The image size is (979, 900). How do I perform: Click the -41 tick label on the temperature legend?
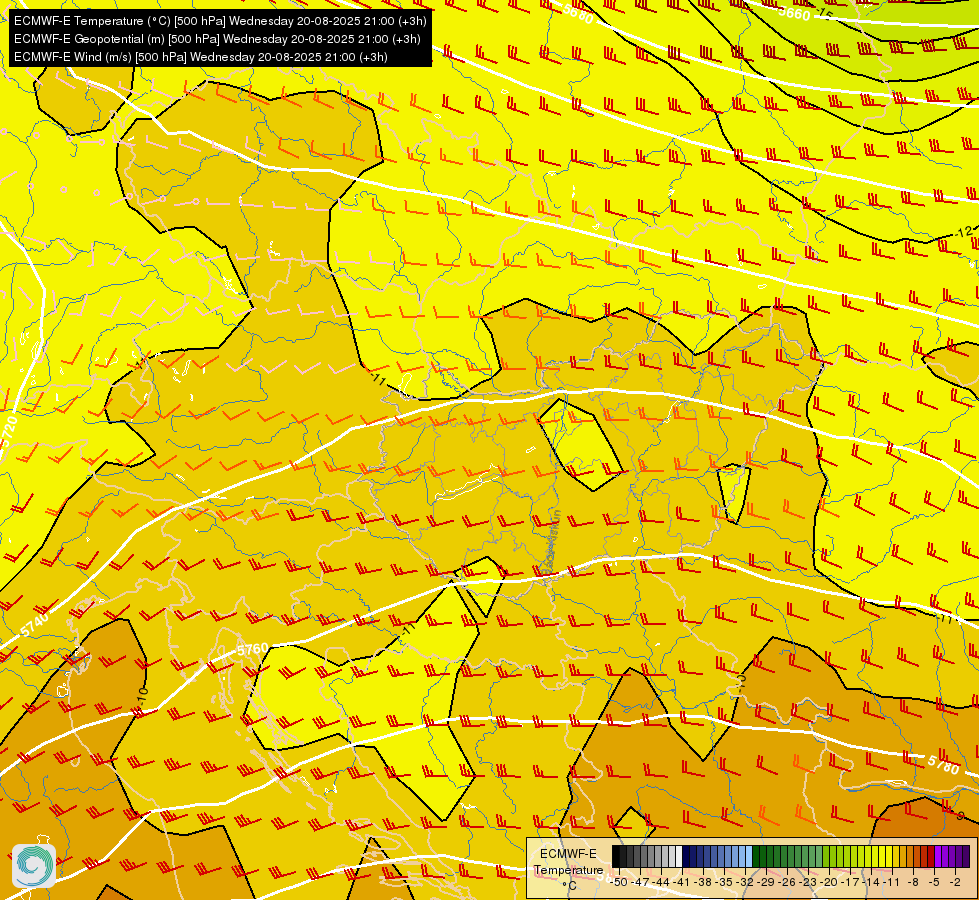682,882
